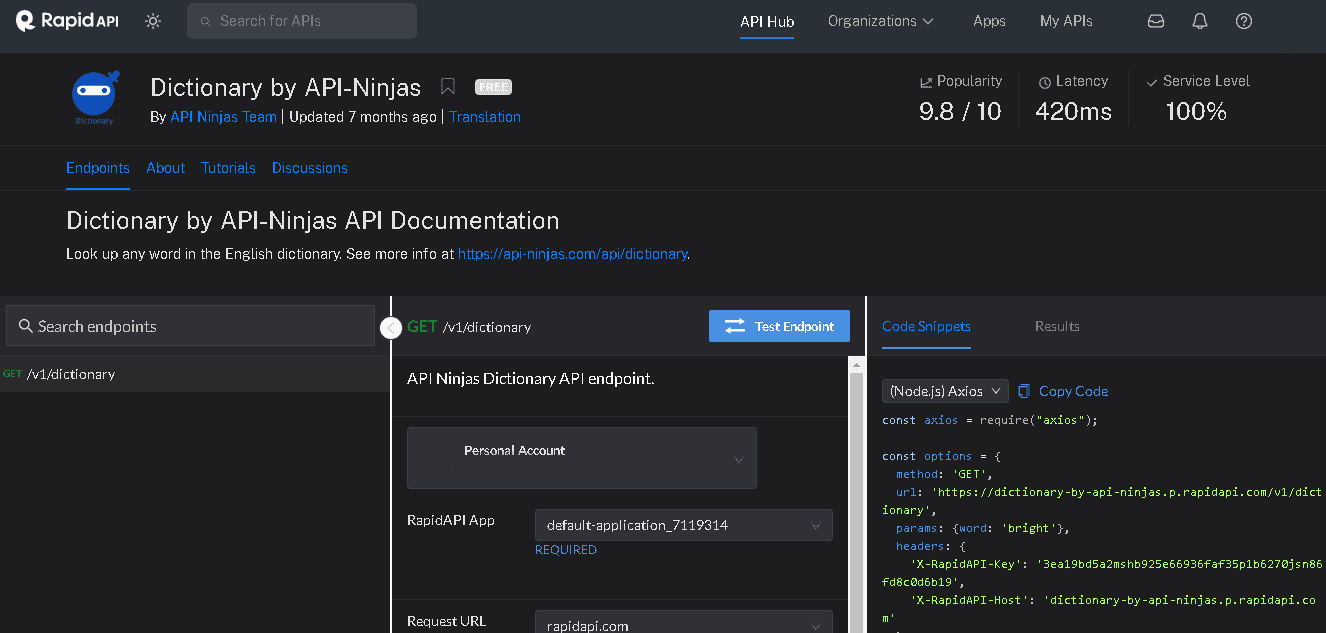Screen dimensions: 1326x633
Task: Bookmark the Dictionary API
Action: pos(448,87)
